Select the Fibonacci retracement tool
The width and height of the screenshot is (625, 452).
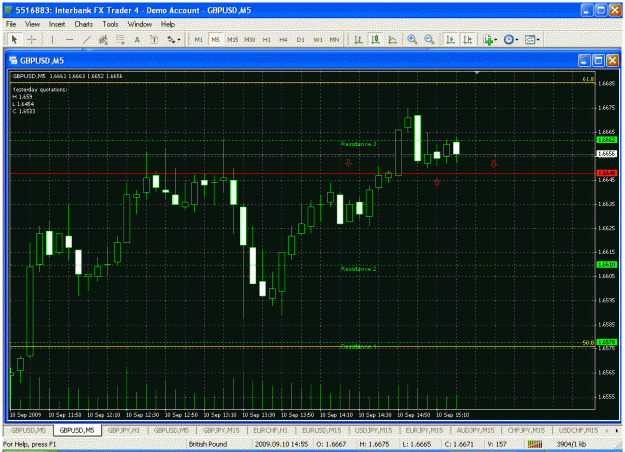coord(120,39)
